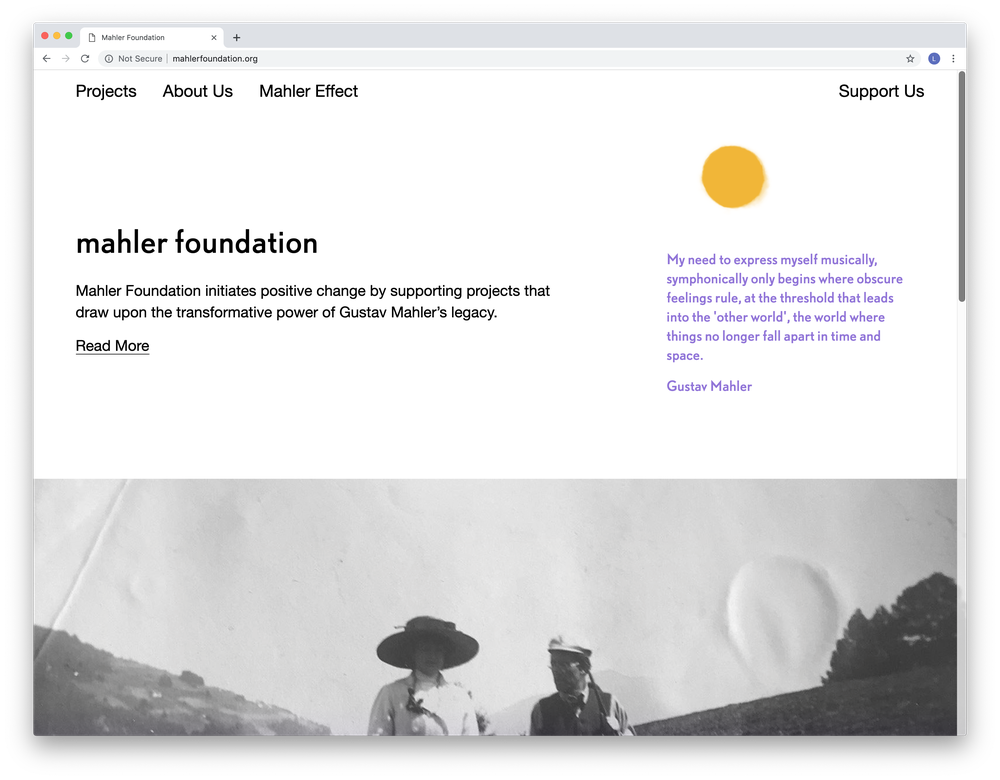Open the About Us page
This screenshot has width=1000, height=780.
(x=198, y=91)
